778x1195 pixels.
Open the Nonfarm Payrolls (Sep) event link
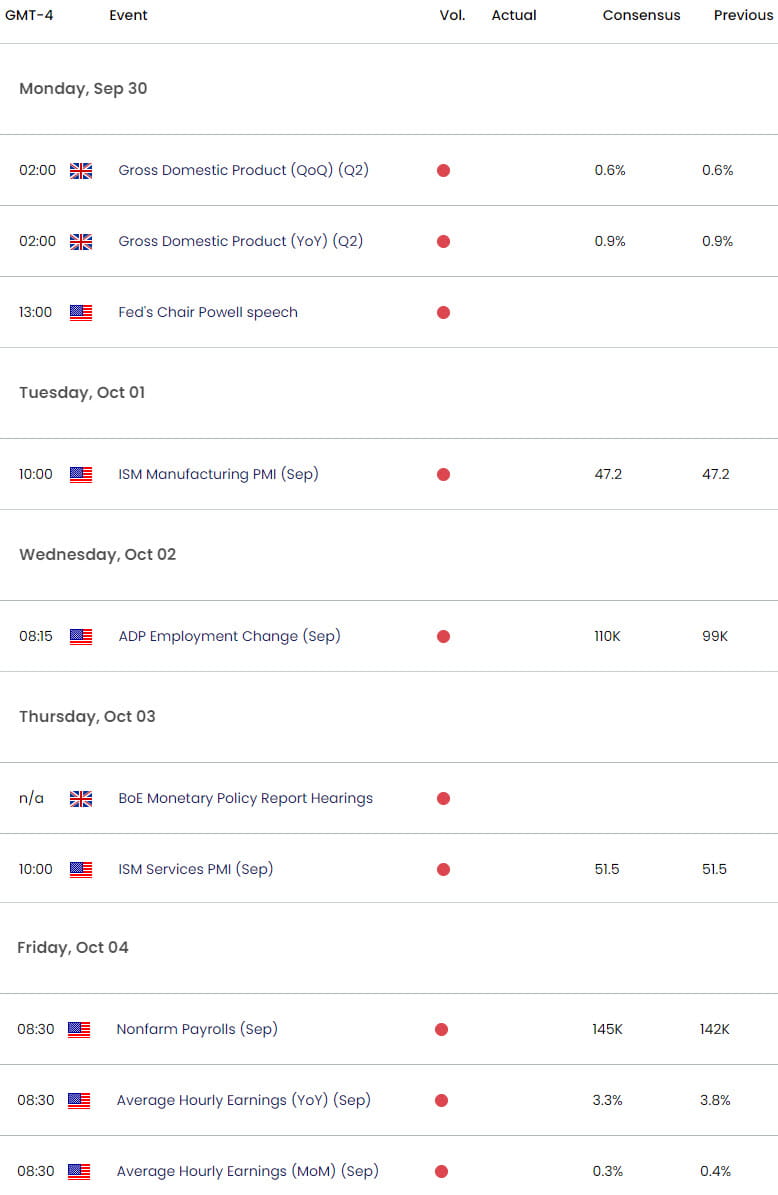[x=197, y=1029]
